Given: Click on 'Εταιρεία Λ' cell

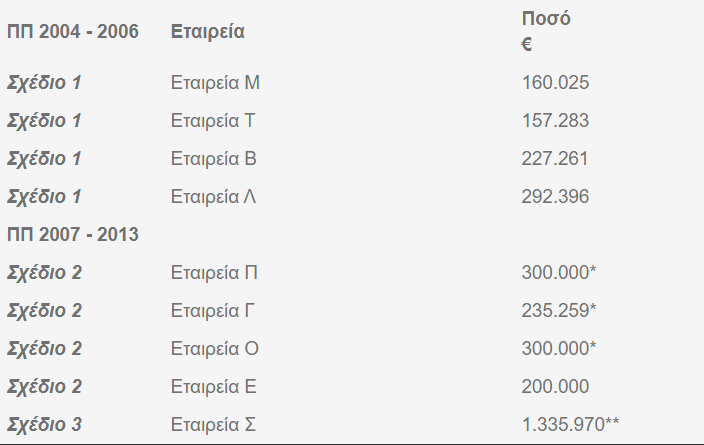Looking at the screenshot, I should click(213, 197).
